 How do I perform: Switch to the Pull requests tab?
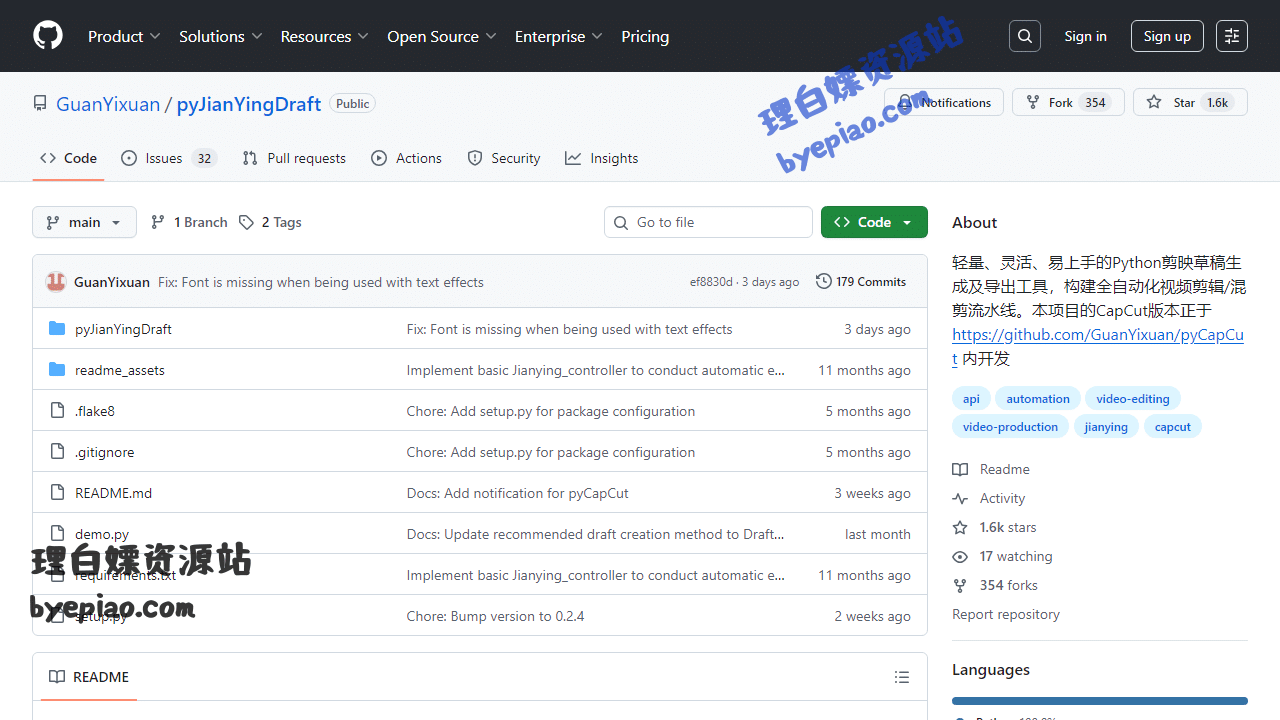[294, 158]
